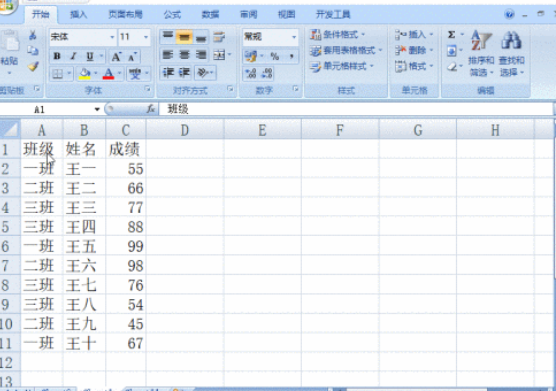This screenshot has height=391, width=556.
Task: Click the cell borders icon
Action: tap(57, 74)
